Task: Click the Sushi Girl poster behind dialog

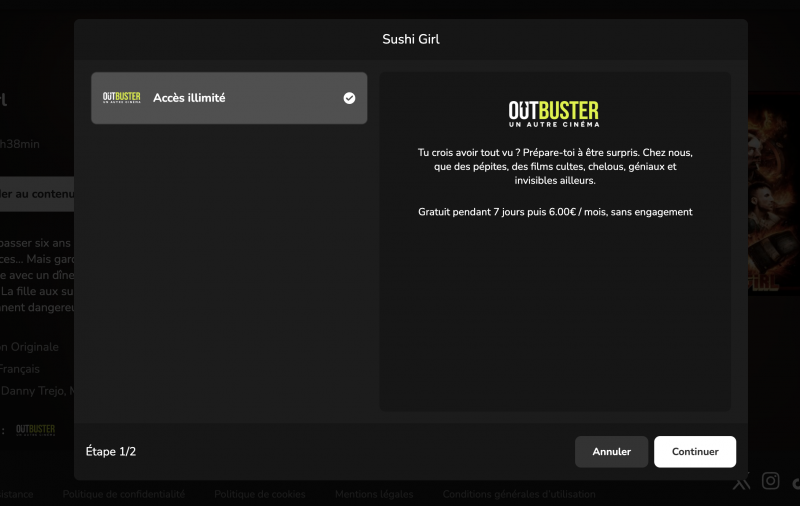Action: point(773,193)
